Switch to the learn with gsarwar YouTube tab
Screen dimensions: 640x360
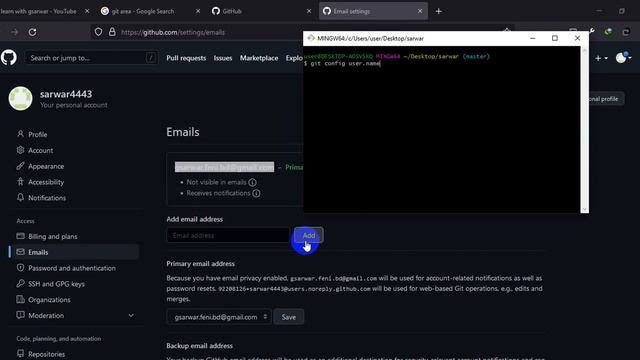(44, 11)
